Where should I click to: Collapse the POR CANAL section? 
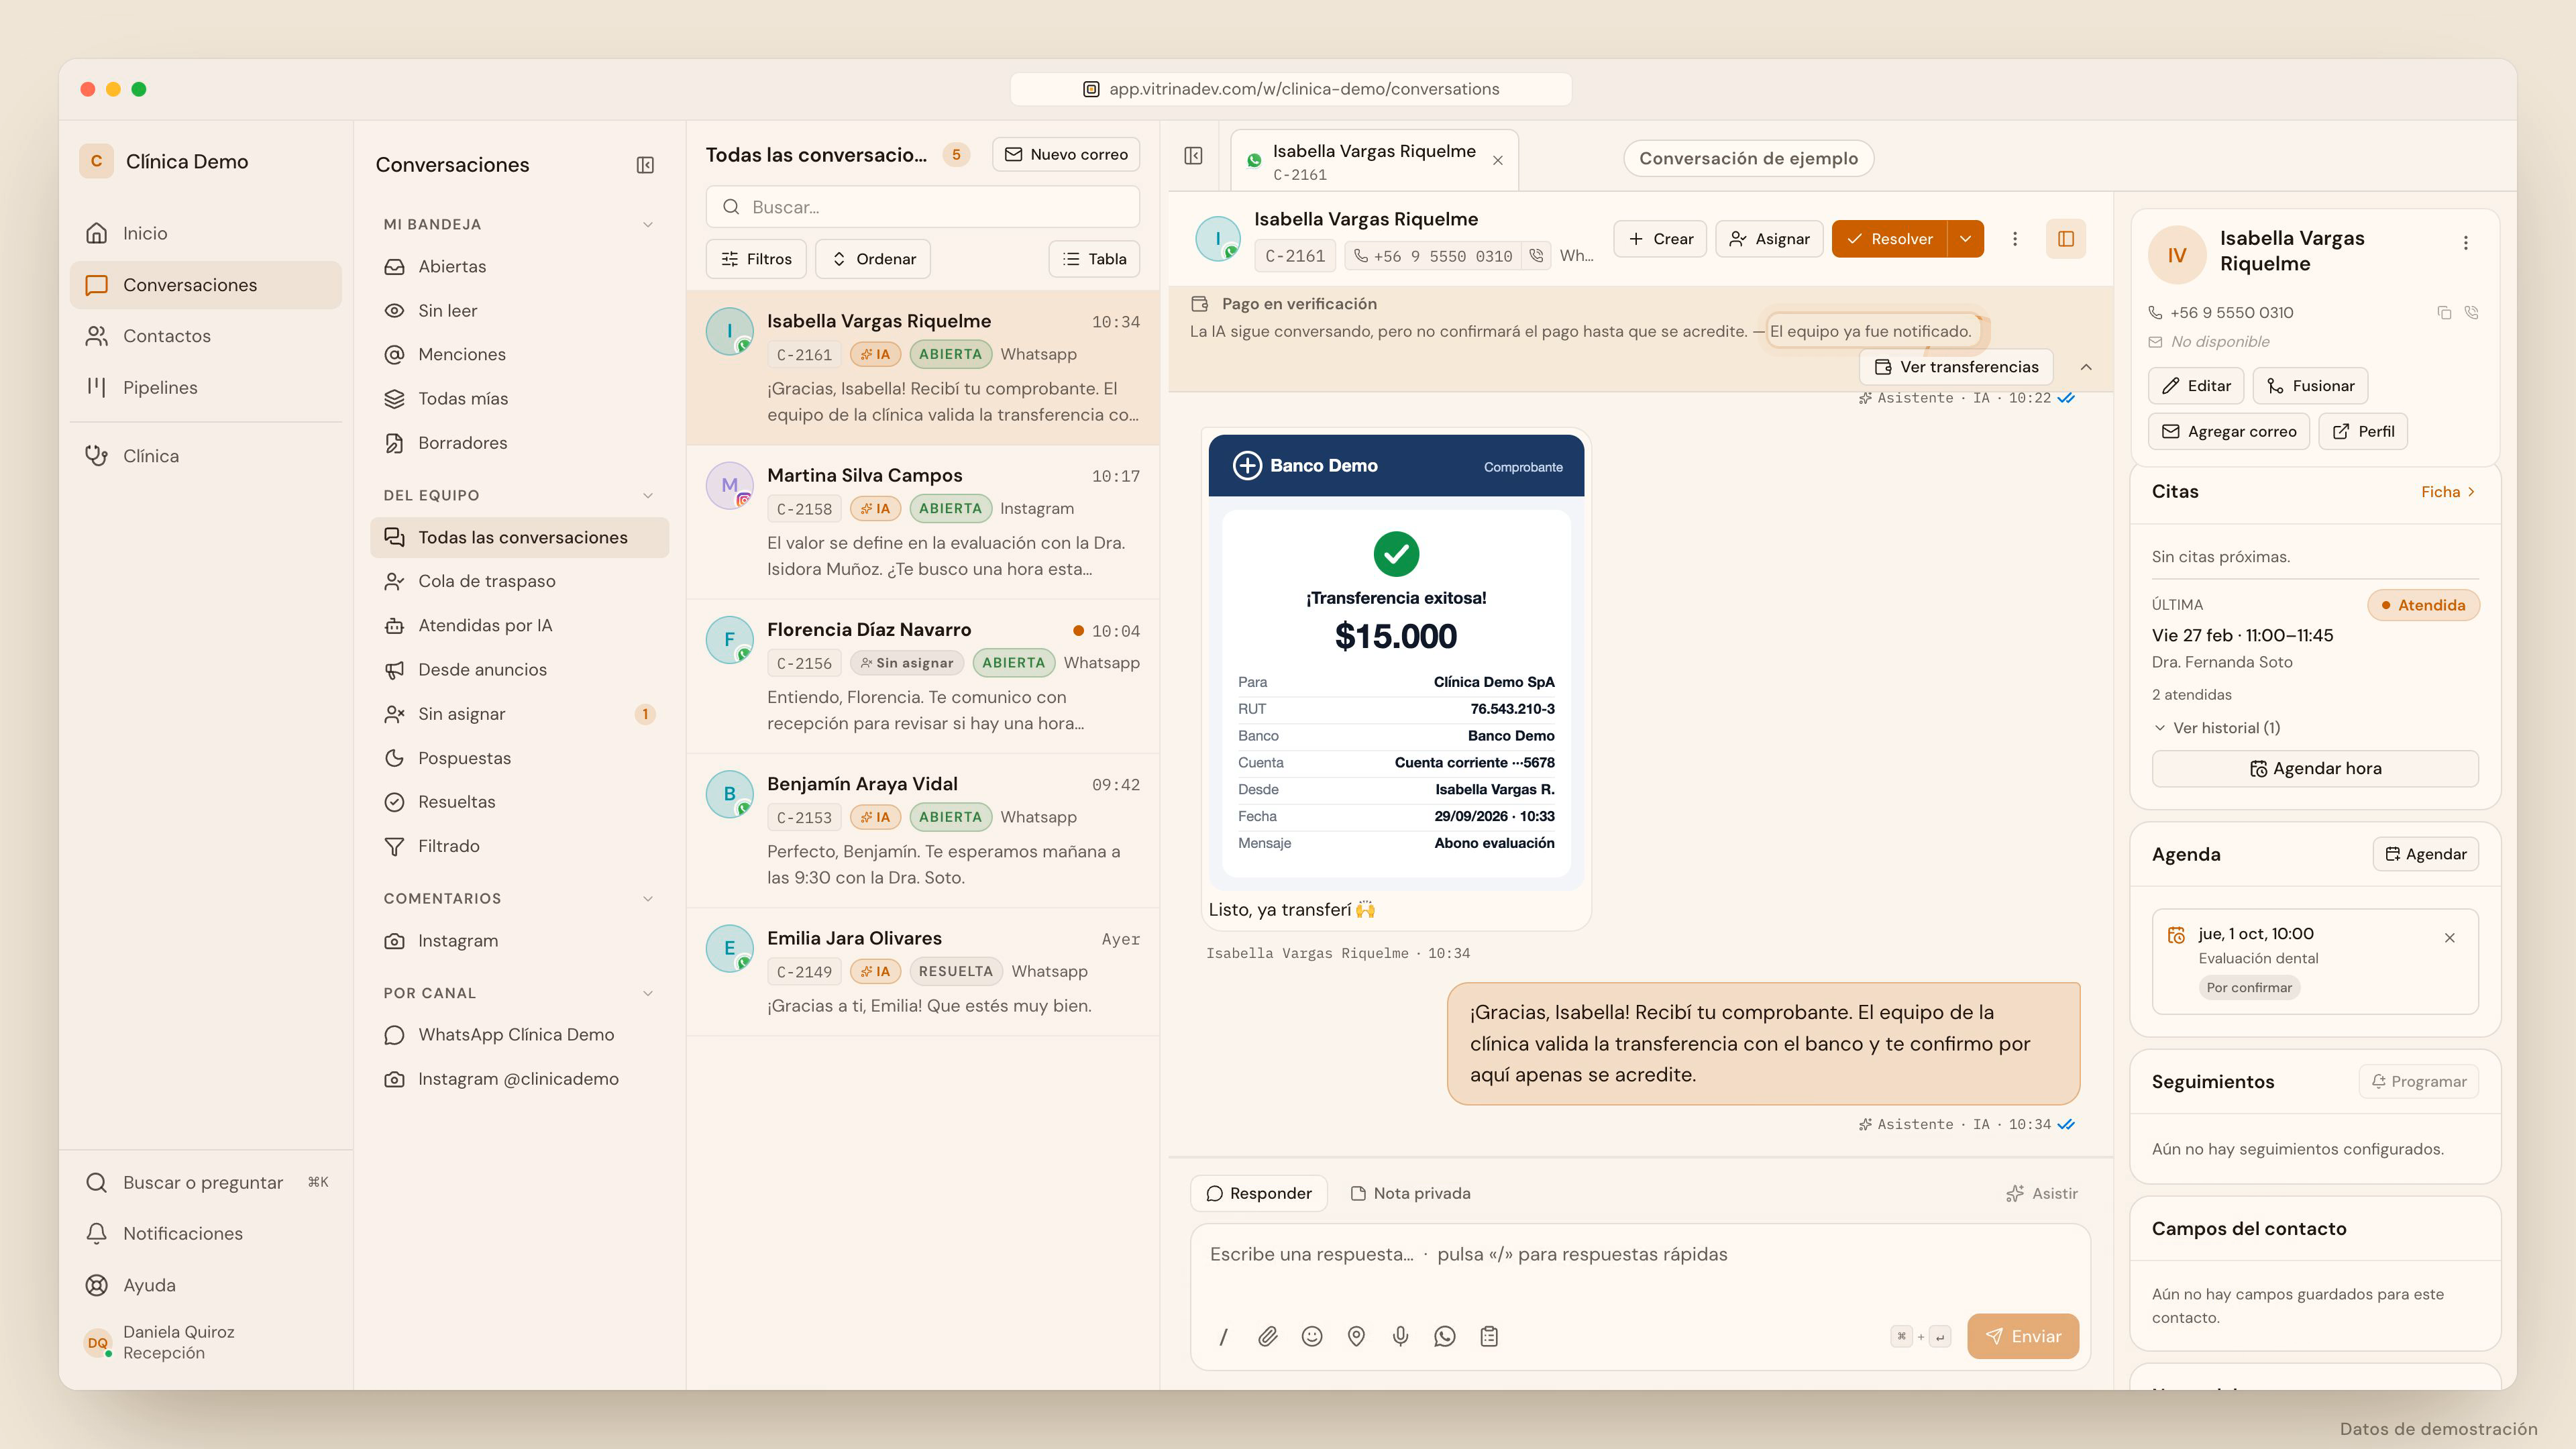(x=648, y=994)
